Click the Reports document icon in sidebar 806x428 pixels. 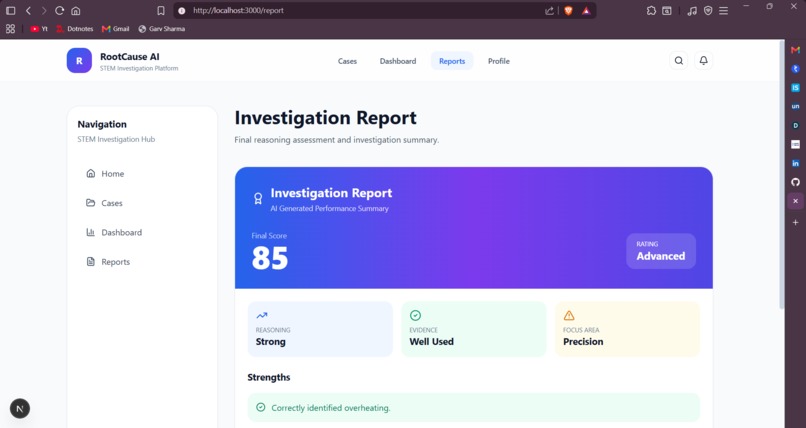tap(90, 262)
